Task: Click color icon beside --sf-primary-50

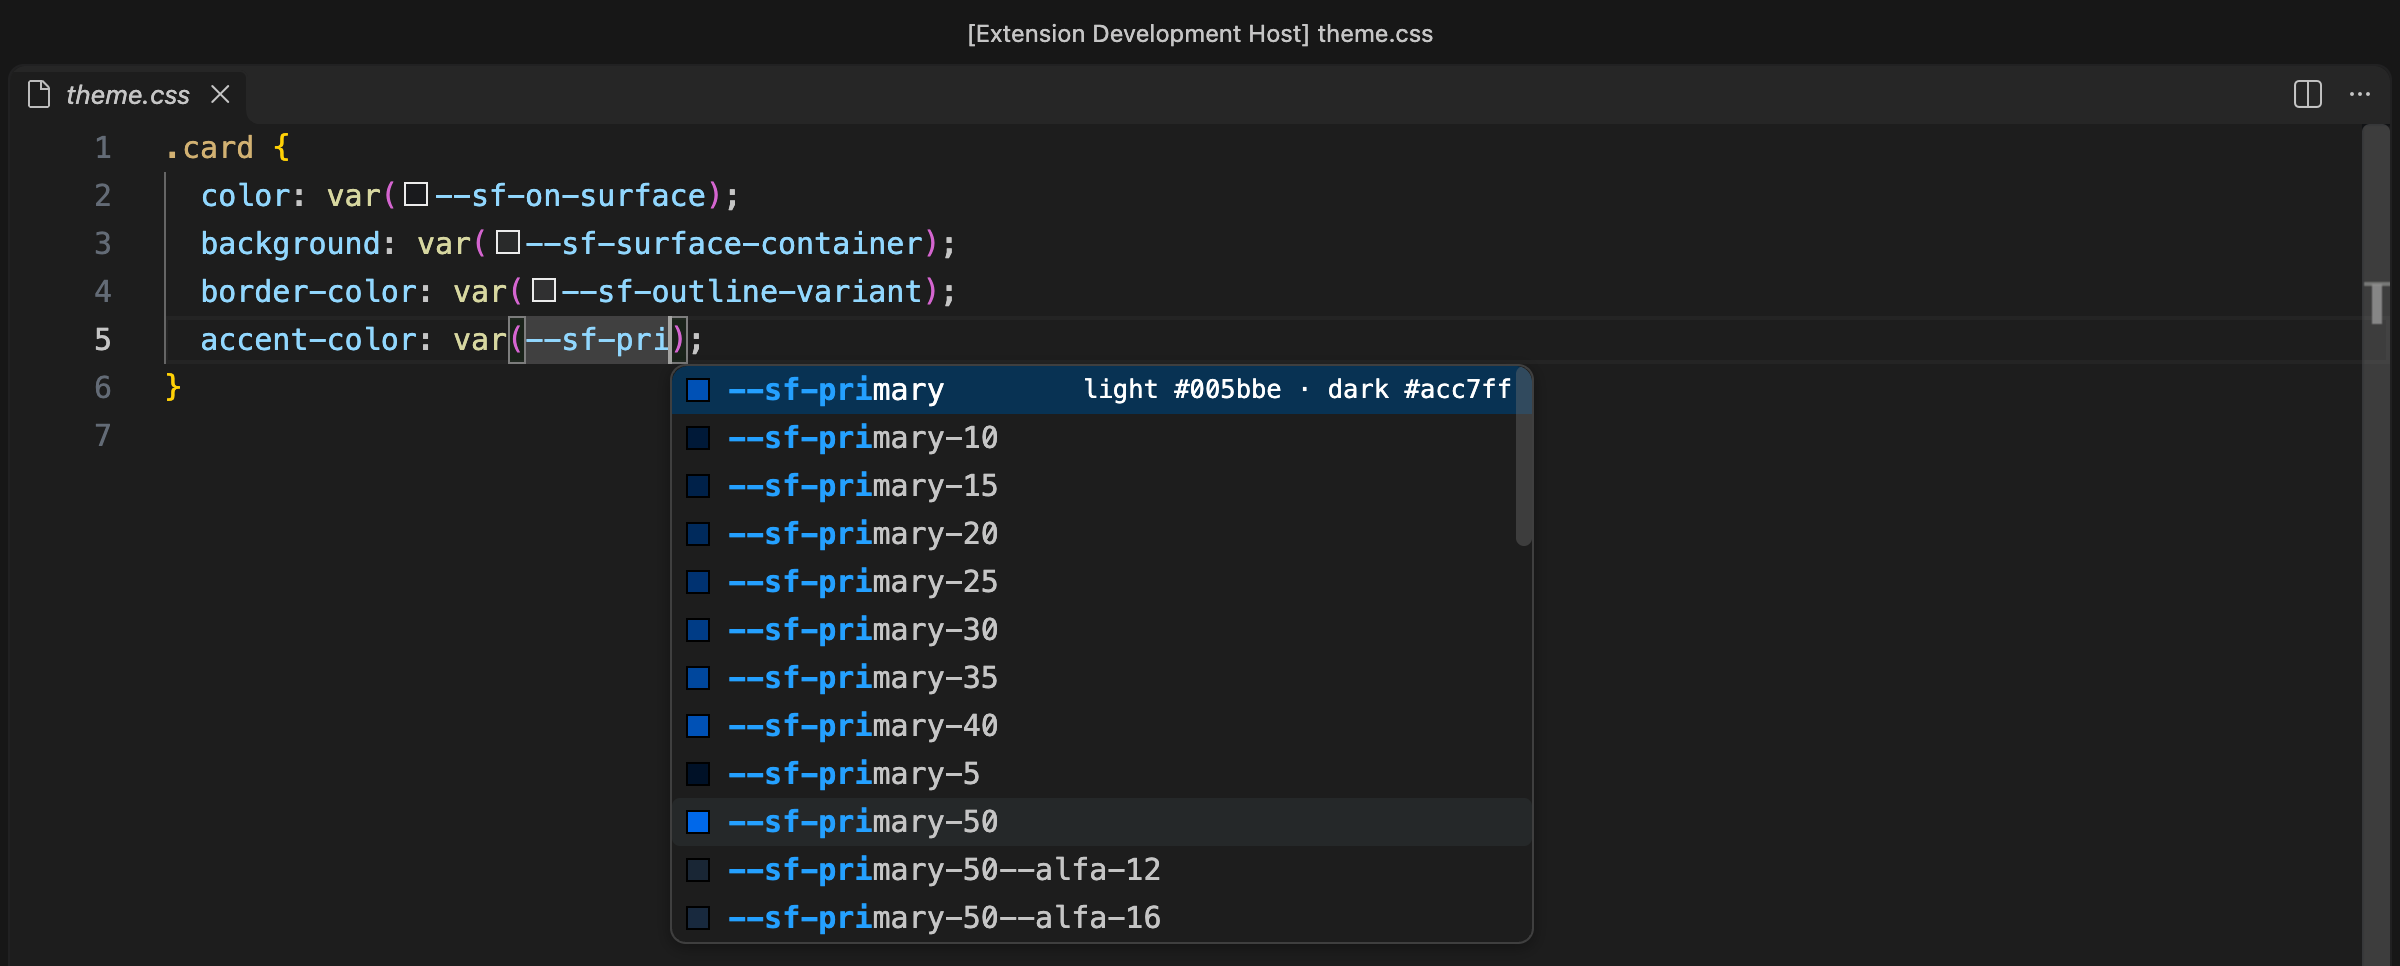Action: [698, 822]
